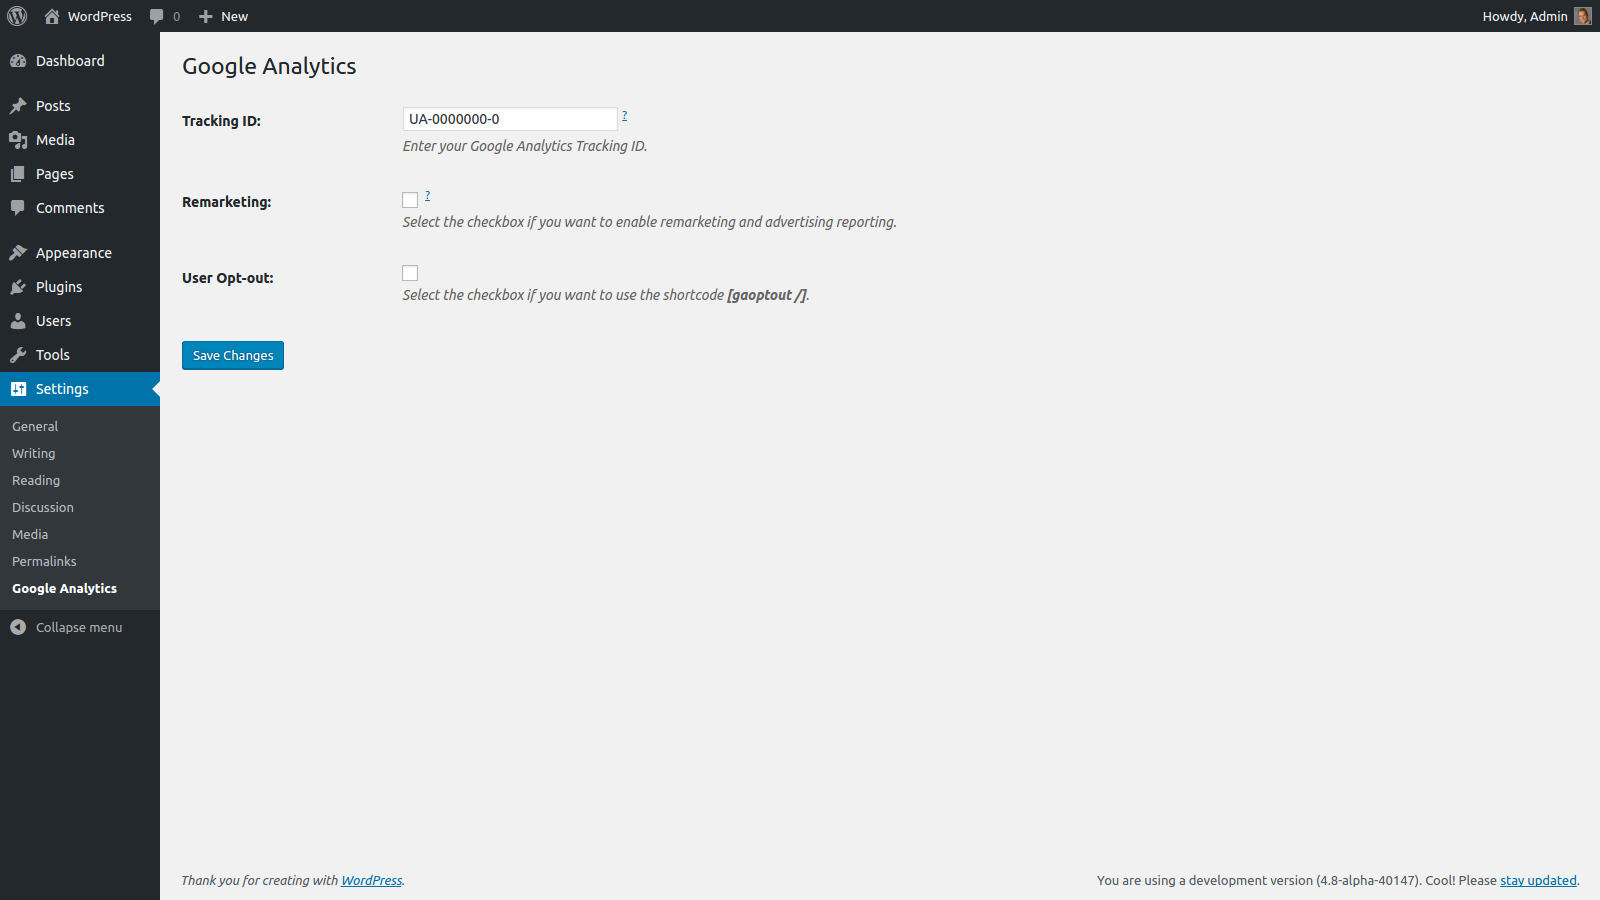Click the Remarketing label
This screenshot has width=1600, height=900.
pyautogui.click(x=226, y=202)
